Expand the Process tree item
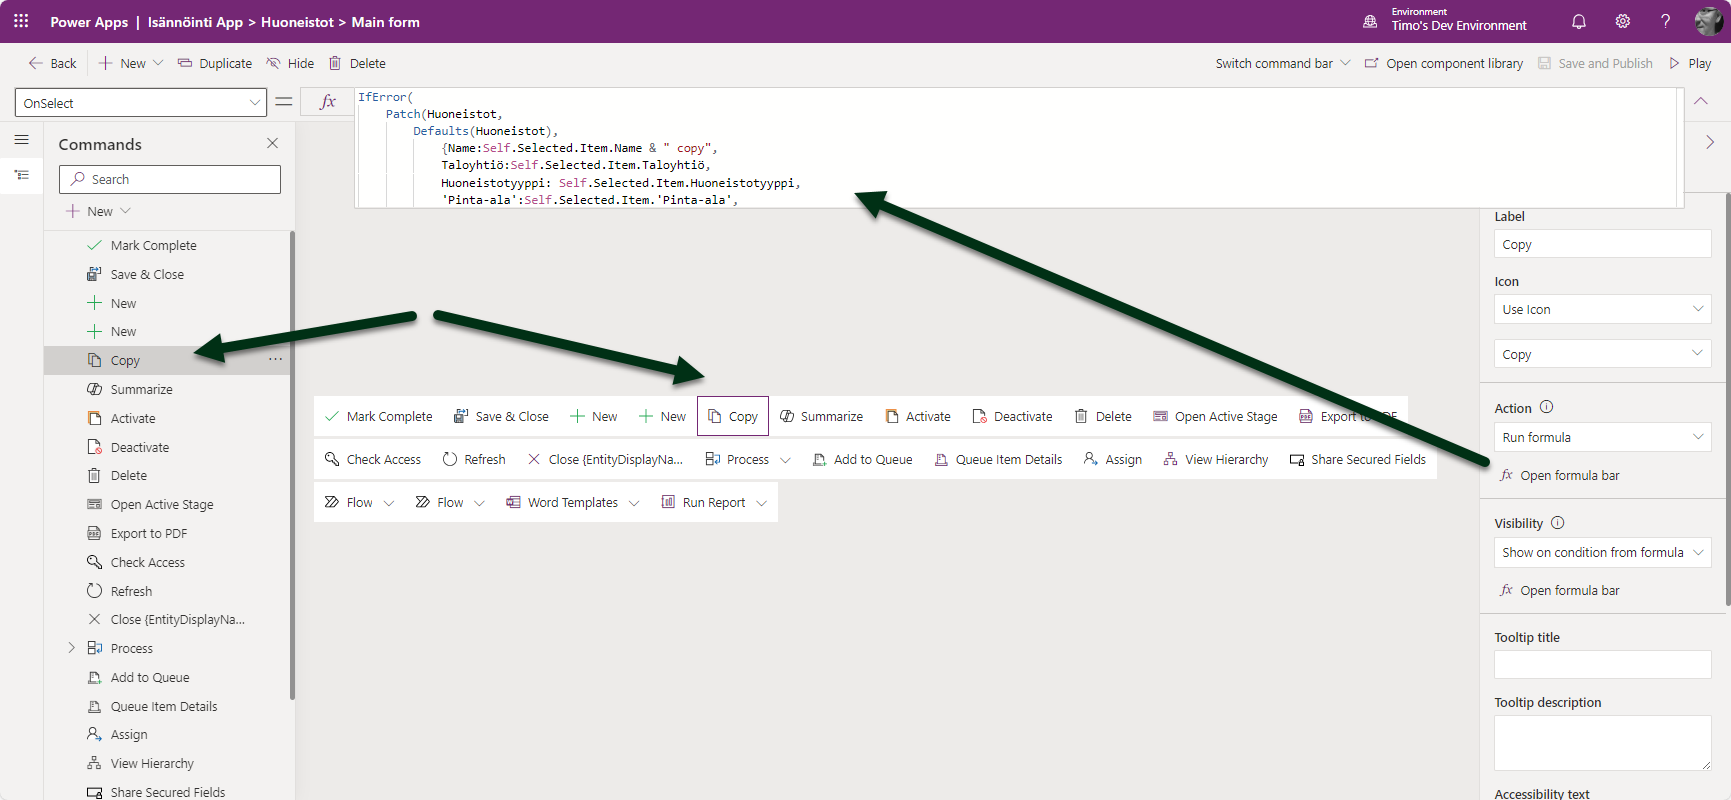The height and width of the screenshot is (800, 1731). pos(71,648)
